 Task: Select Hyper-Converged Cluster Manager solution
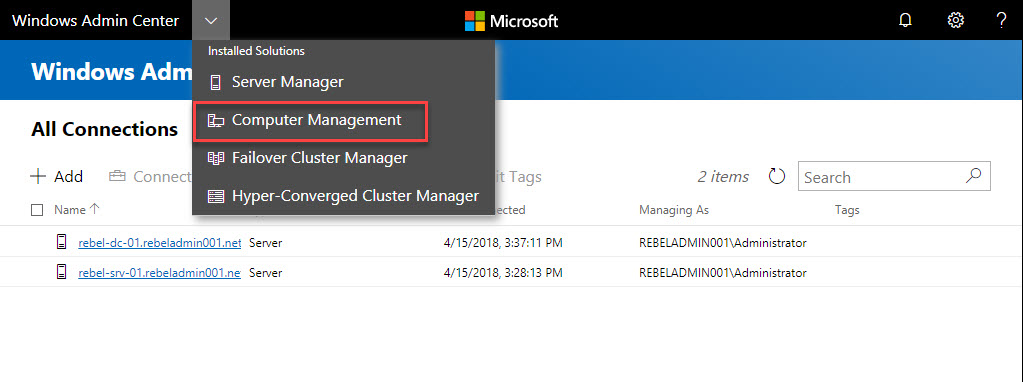point(343,196)
